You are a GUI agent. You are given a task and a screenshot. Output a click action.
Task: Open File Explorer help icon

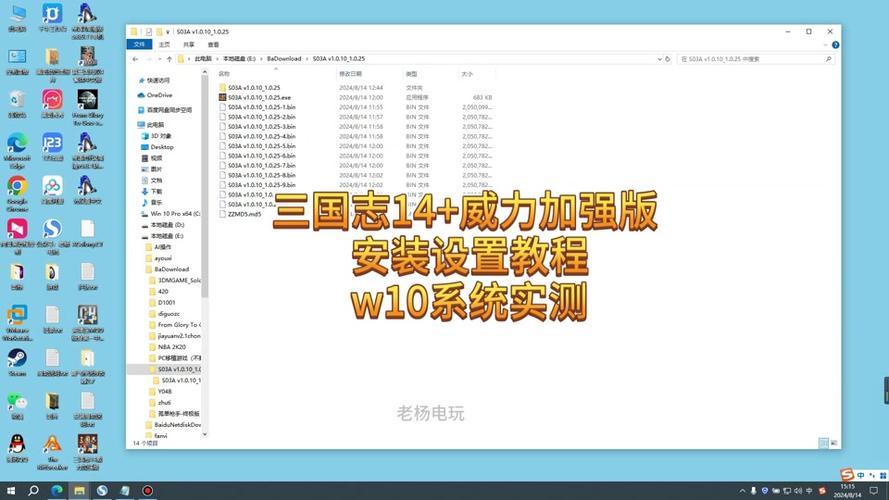click(x=835, y=45)
